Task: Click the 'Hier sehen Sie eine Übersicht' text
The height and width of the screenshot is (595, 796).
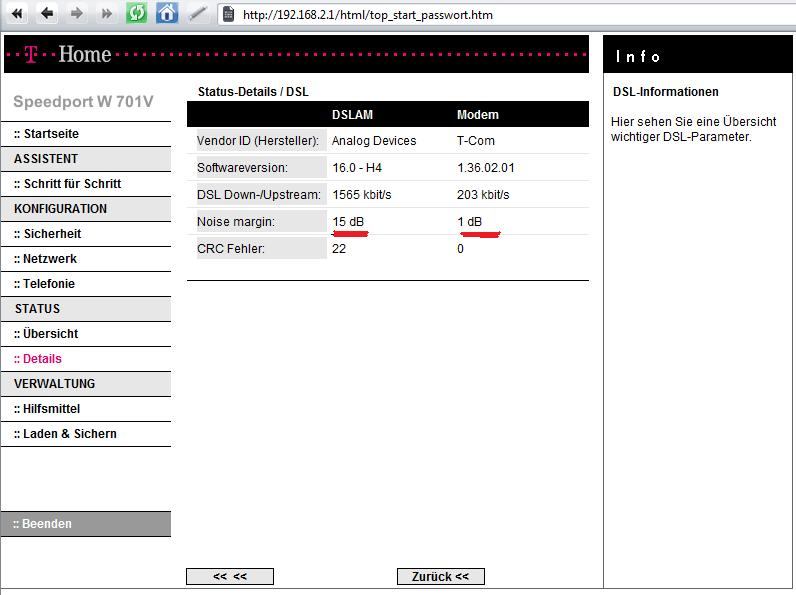Action: pyautogui.click(x=693, y=122)
